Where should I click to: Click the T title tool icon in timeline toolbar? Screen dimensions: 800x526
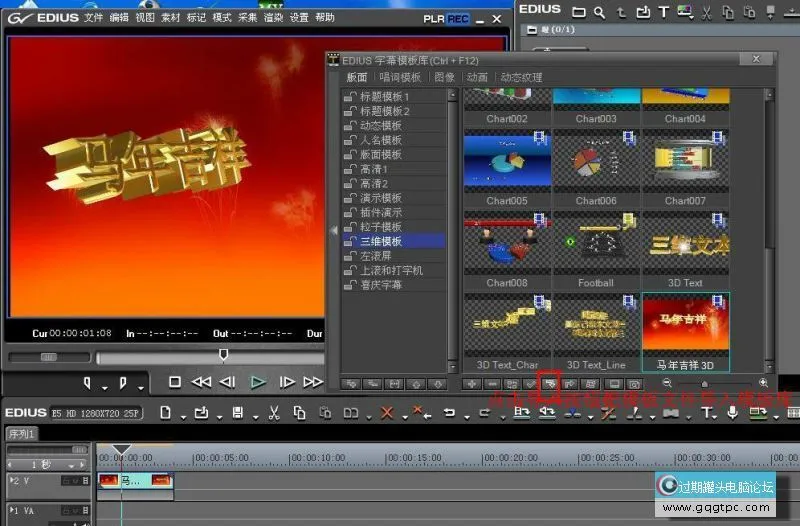[708, 413]
